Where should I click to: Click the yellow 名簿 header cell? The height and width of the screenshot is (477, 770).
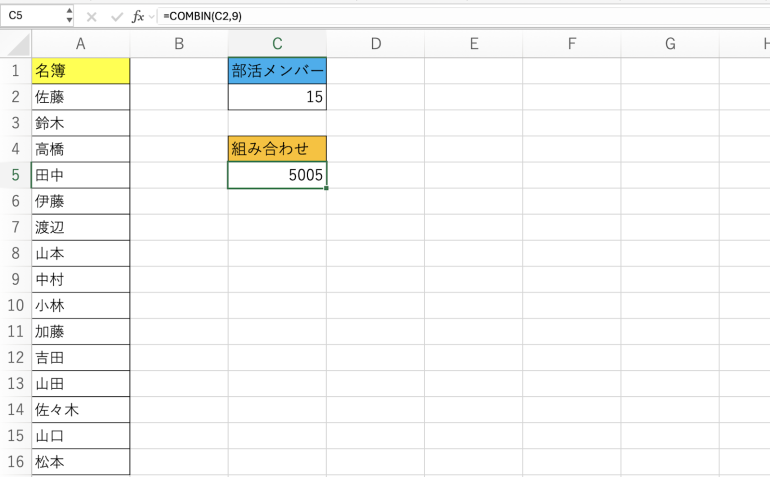coord(80,71)
